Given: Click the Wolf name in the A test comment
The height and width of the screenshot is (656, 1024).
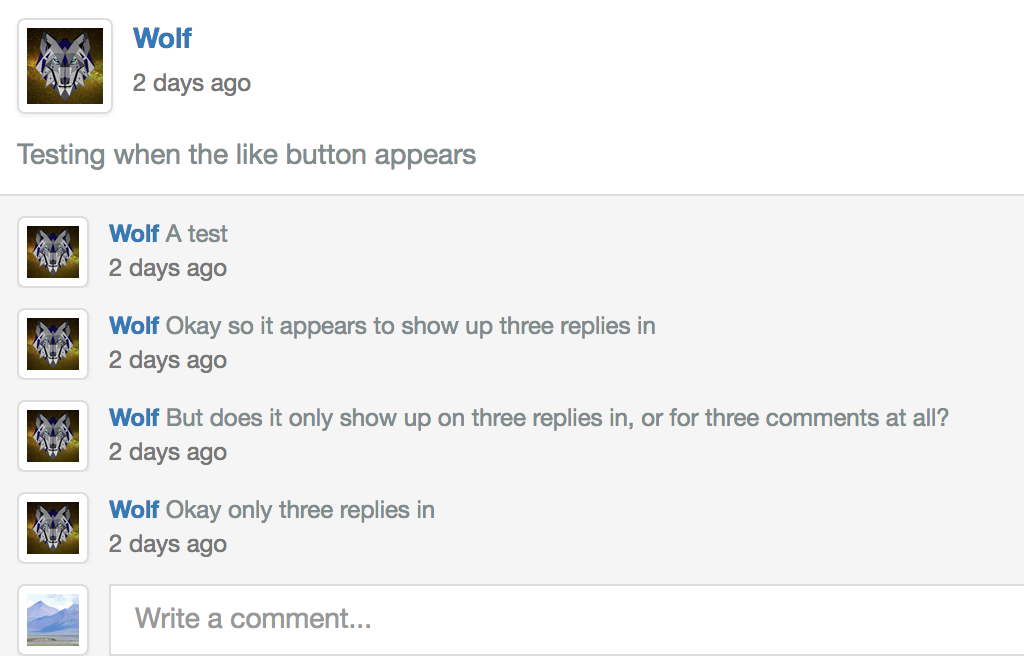Looking at the screenshot, I should tap(134, 233).
